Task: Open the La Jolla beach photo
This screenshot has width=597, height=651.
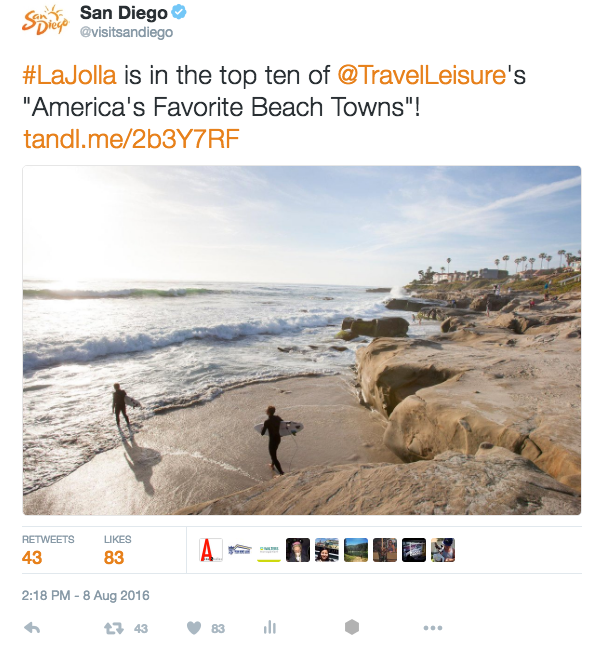Action: click(302, 340)
